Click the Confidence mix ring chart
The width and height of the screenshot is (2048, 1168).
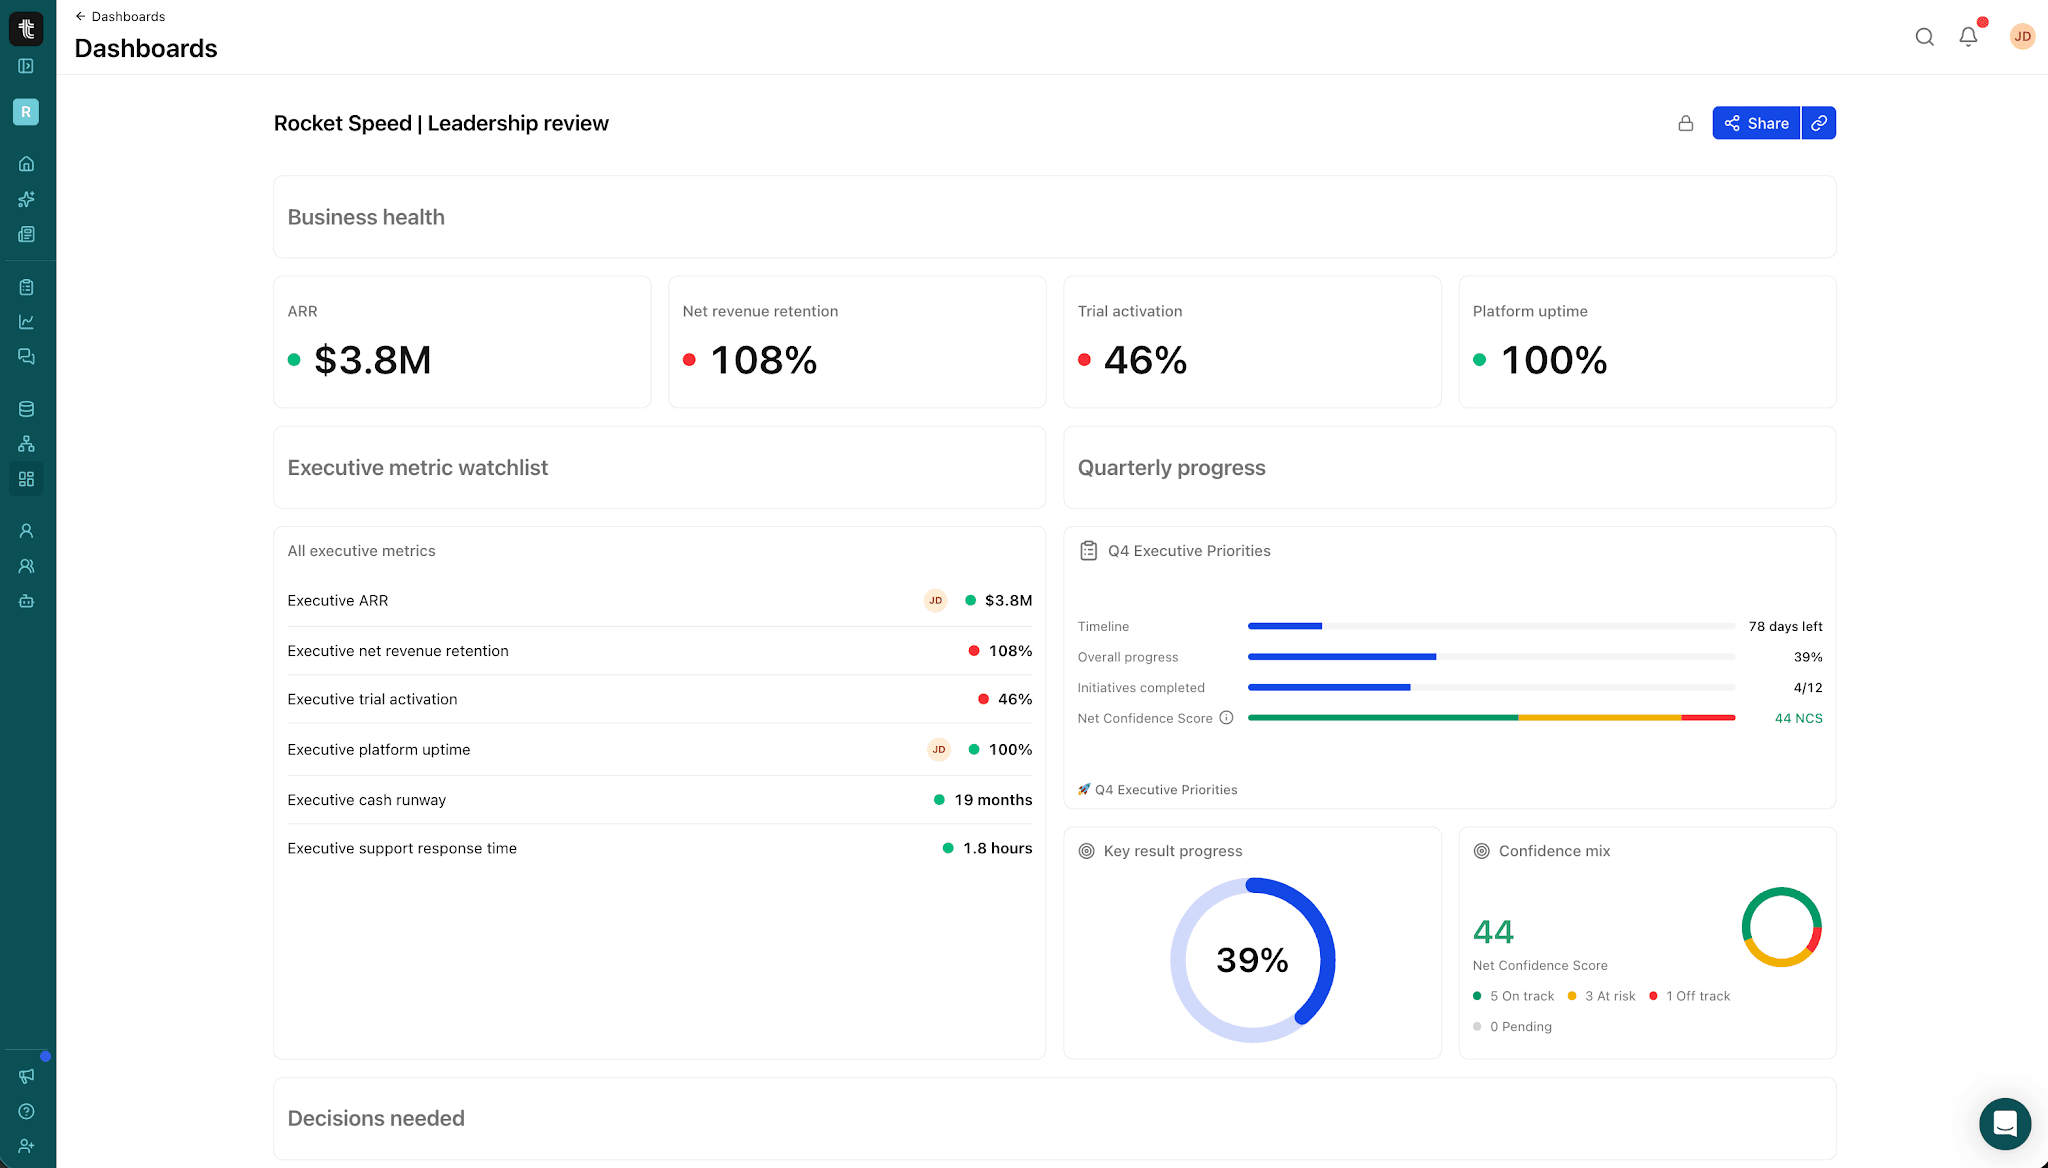coord(1781,927)
